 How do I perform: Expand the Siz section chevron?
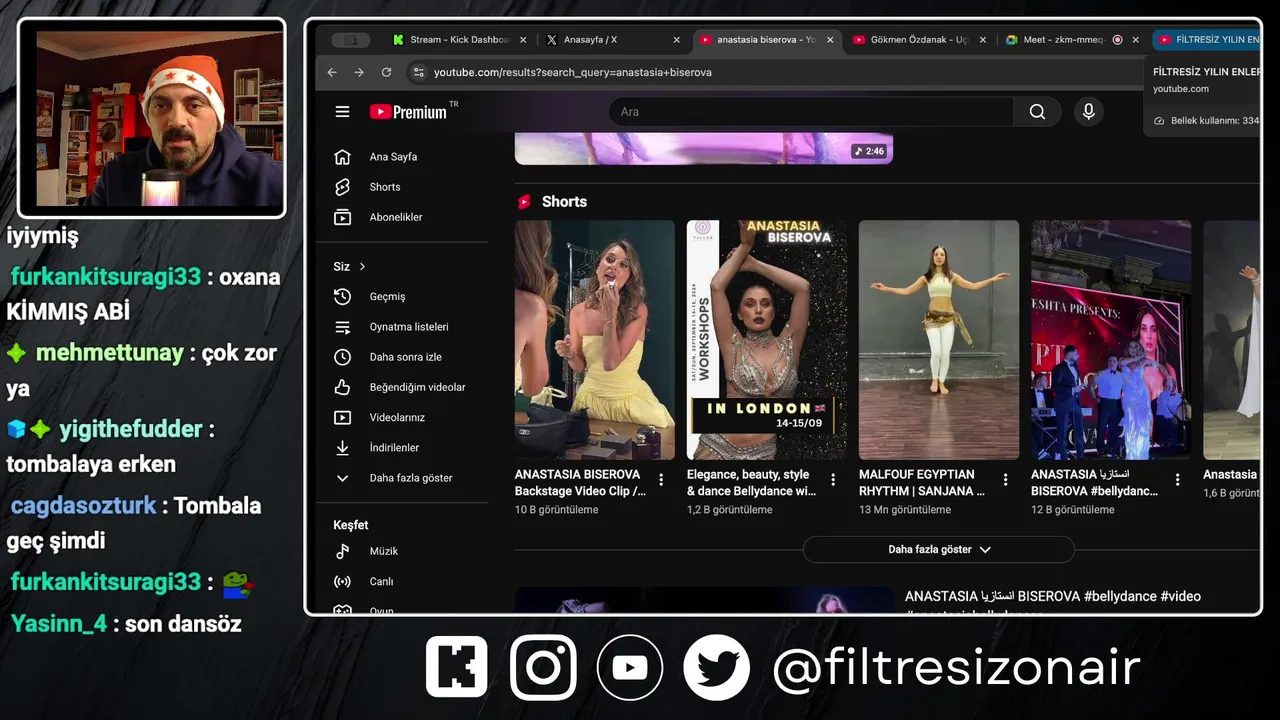(x=362, y=267)
